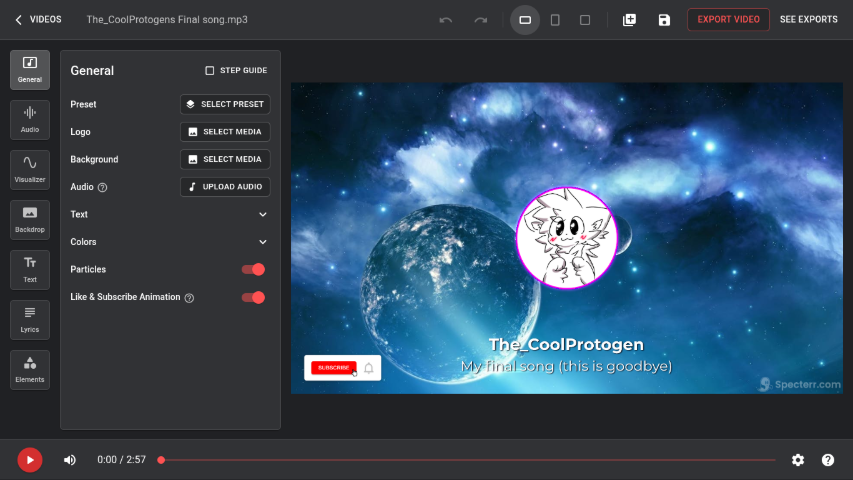Select the square aspect ratio icon

pyautogui.click(x=585, y=20)
